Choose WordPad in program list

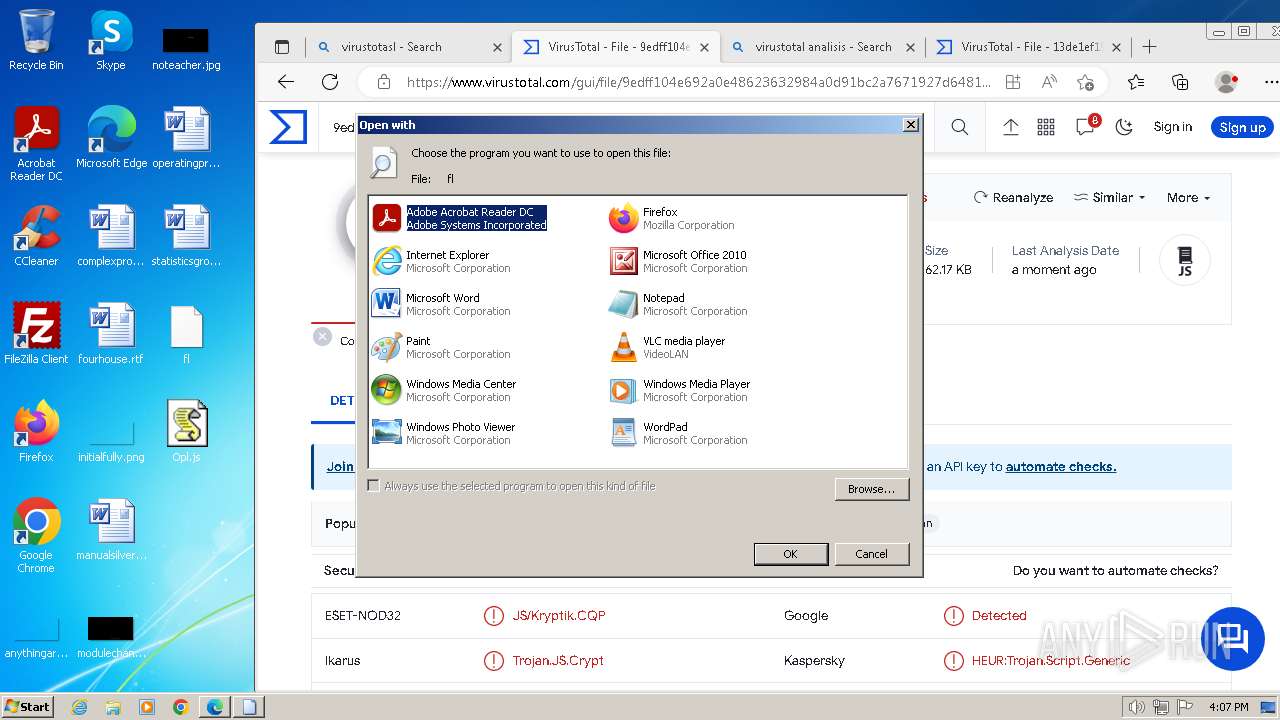click(678, 433)
